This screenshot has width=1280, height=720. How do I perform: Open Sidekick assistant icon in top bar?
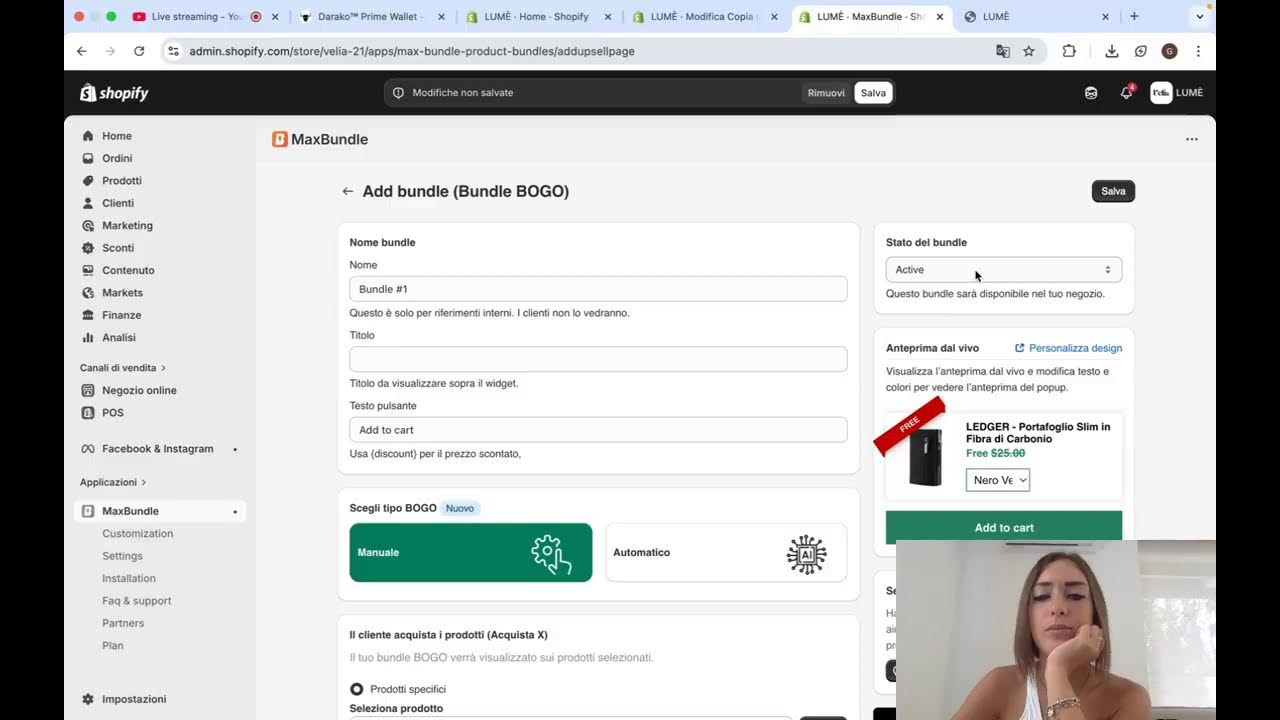1091,93
